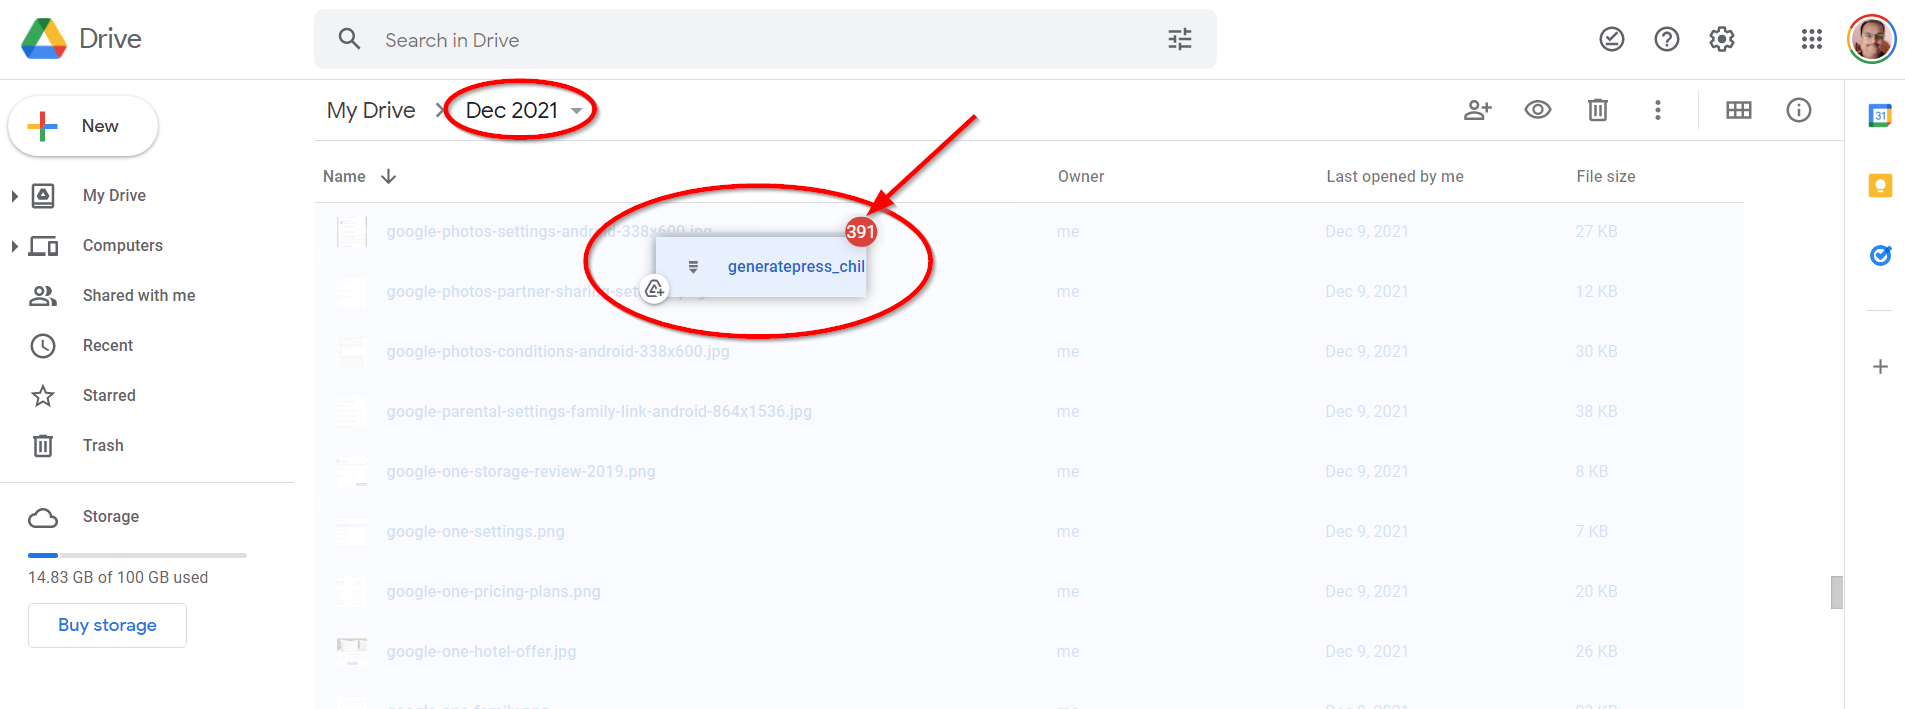Open Computers in sidebar

coord(123,246)
